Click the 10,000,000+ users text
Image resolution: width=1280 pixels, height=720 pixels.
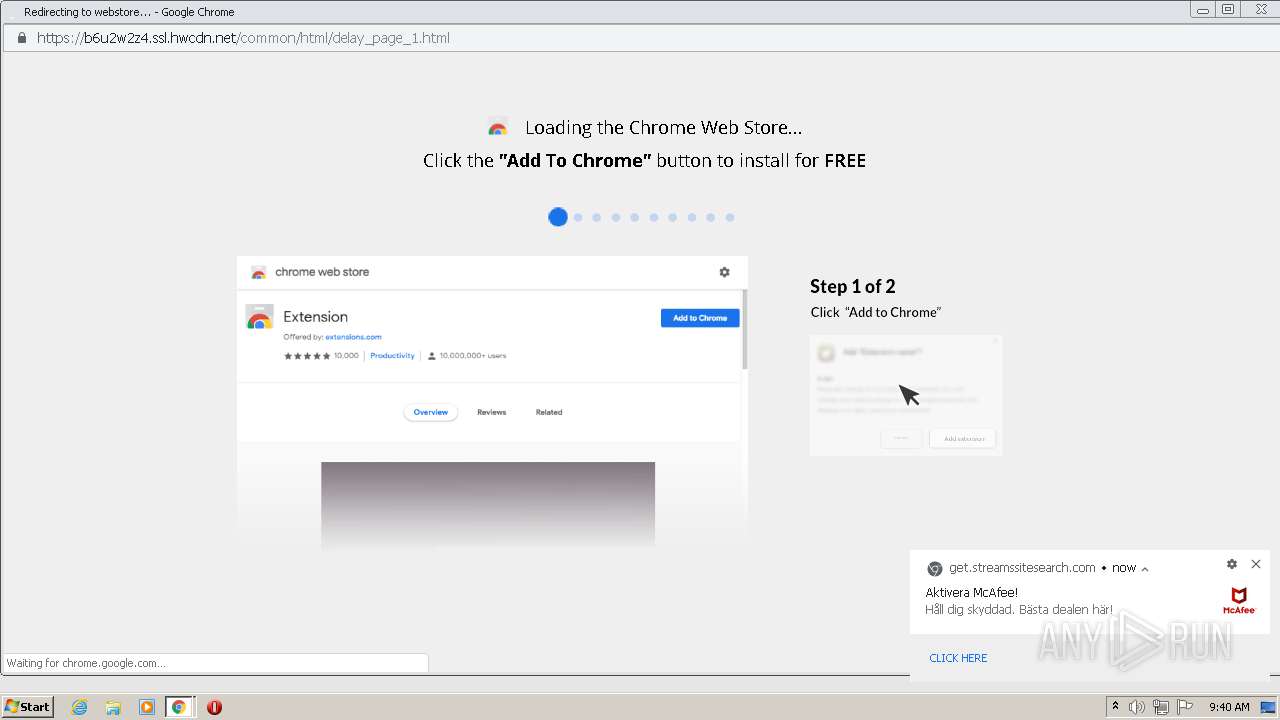[473, 356]
